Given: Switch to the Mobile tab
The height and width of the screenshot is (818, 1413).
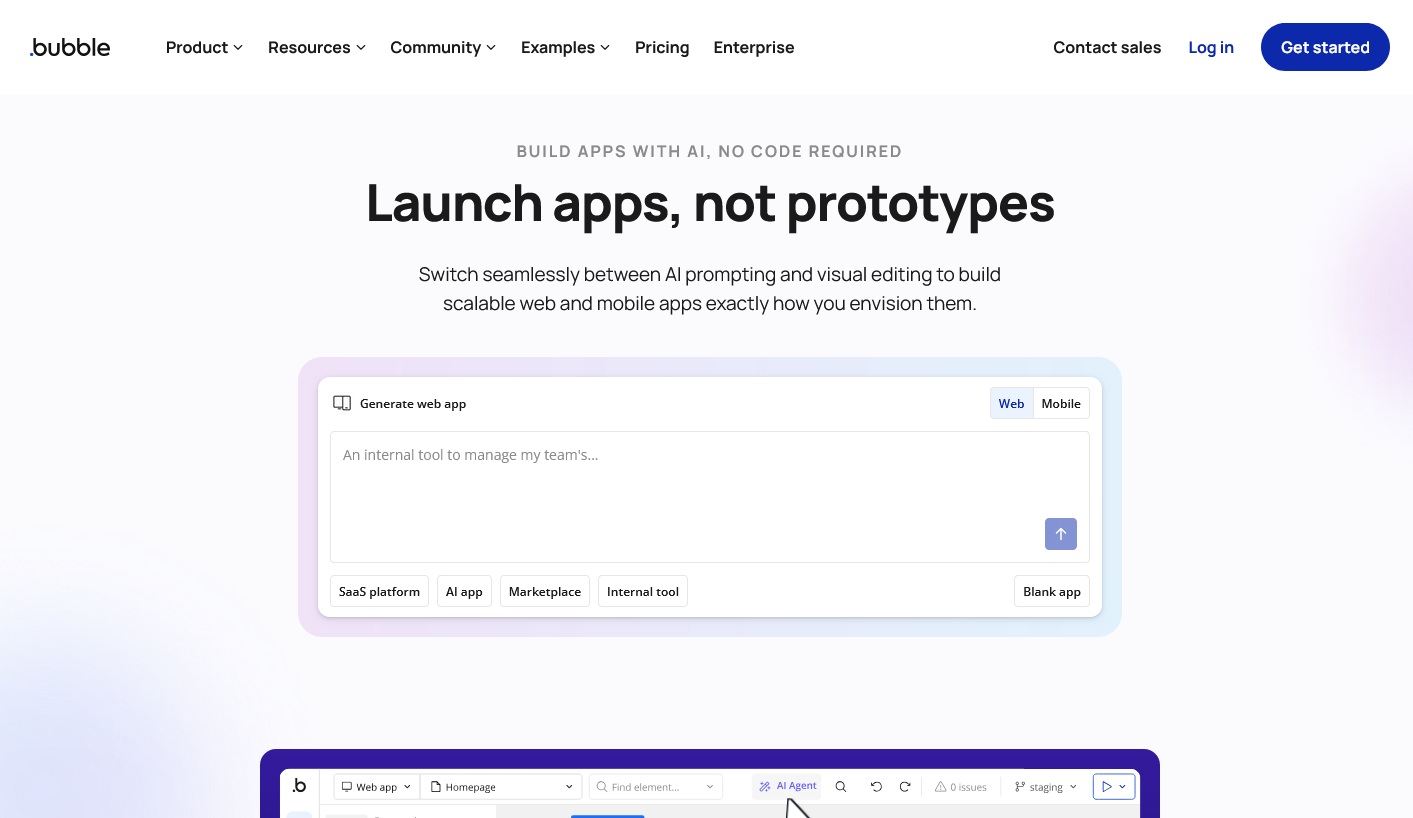Looking at the screenshot, I should click(x=1061, y=403).
